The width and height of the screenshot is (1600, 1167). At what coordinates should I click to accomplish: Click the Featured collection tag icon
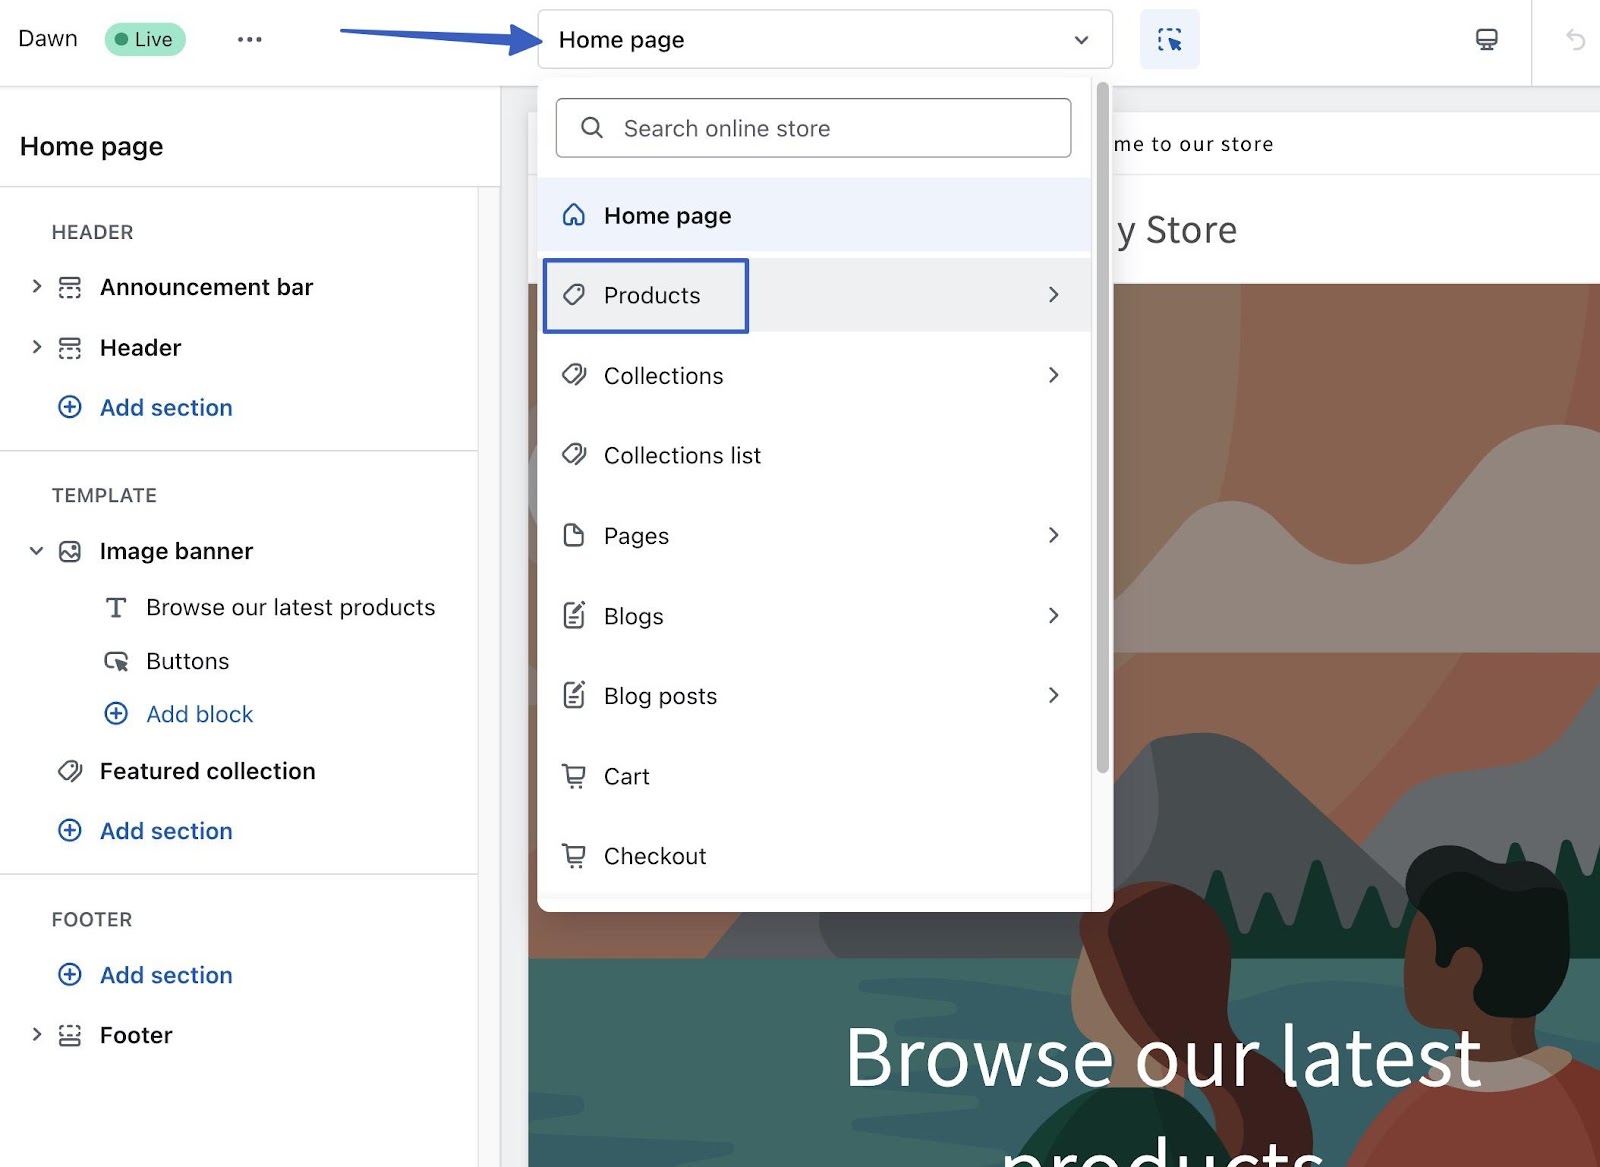(70, 771)
